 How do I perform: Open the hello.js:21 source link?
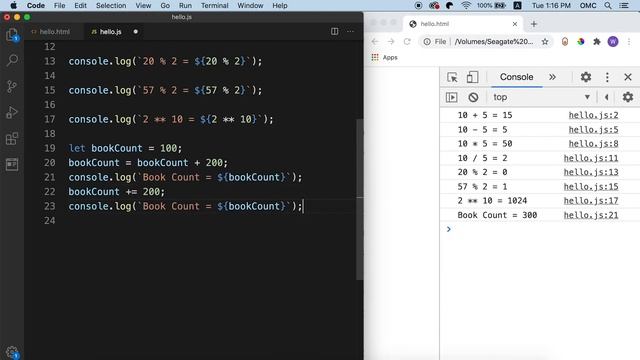click(591, 215)
